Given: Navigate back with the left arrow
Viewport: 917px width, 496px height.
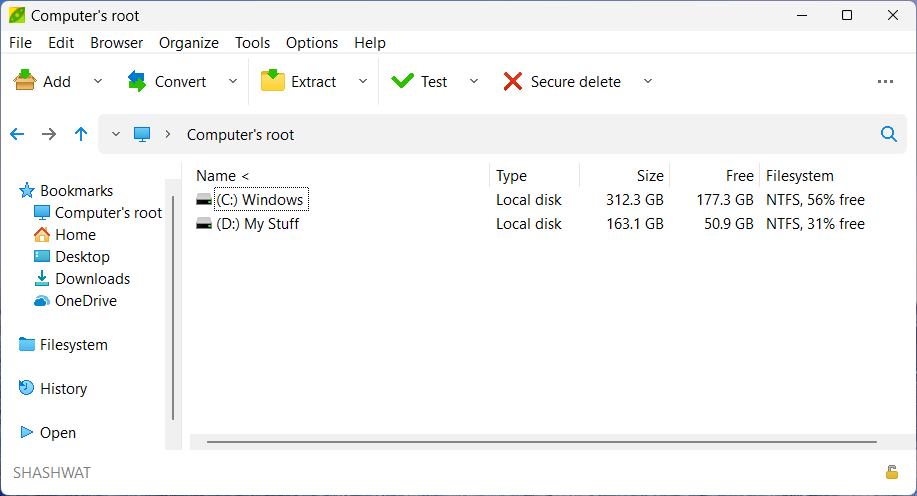Looking at the screenshot, I should pyautogui.click(x=17, y=134).
